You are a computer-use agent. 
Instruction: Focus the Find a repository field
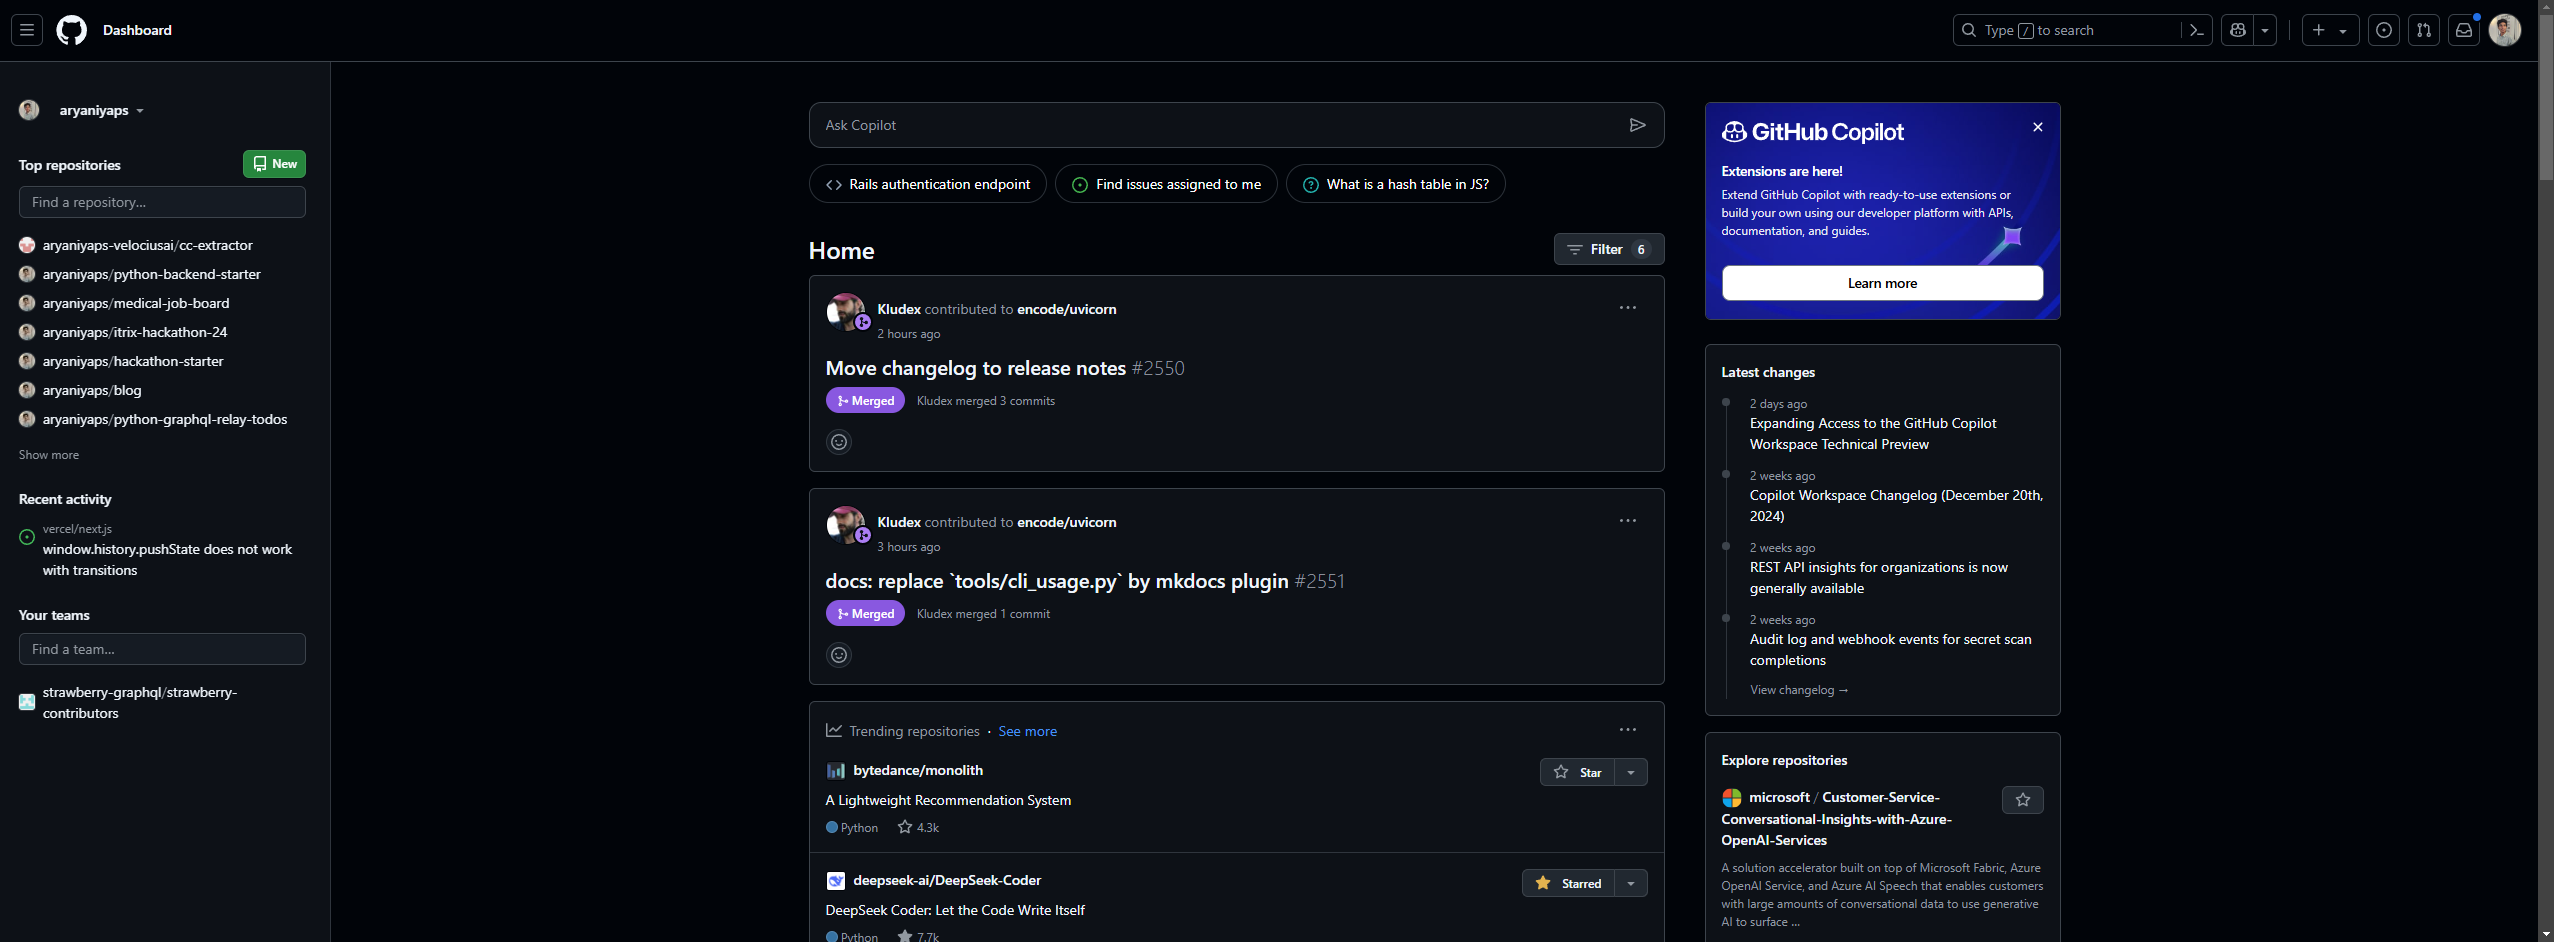pos(162,202)
